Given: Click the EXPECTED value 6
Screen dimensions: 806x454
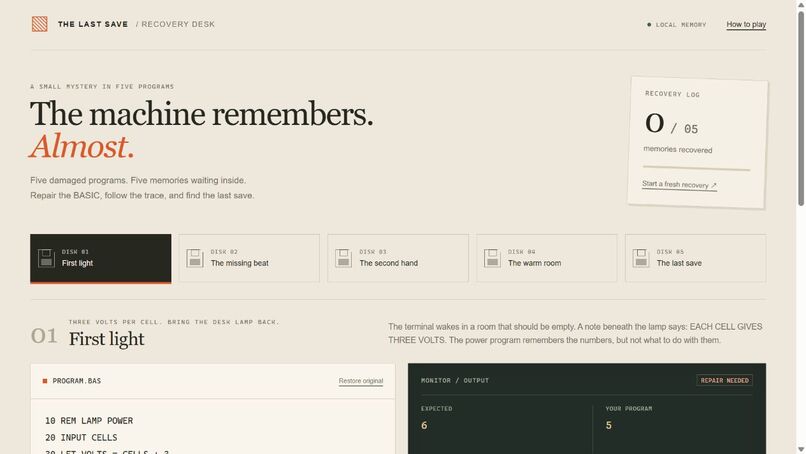Looking at the screenshot, I should 424,425.
